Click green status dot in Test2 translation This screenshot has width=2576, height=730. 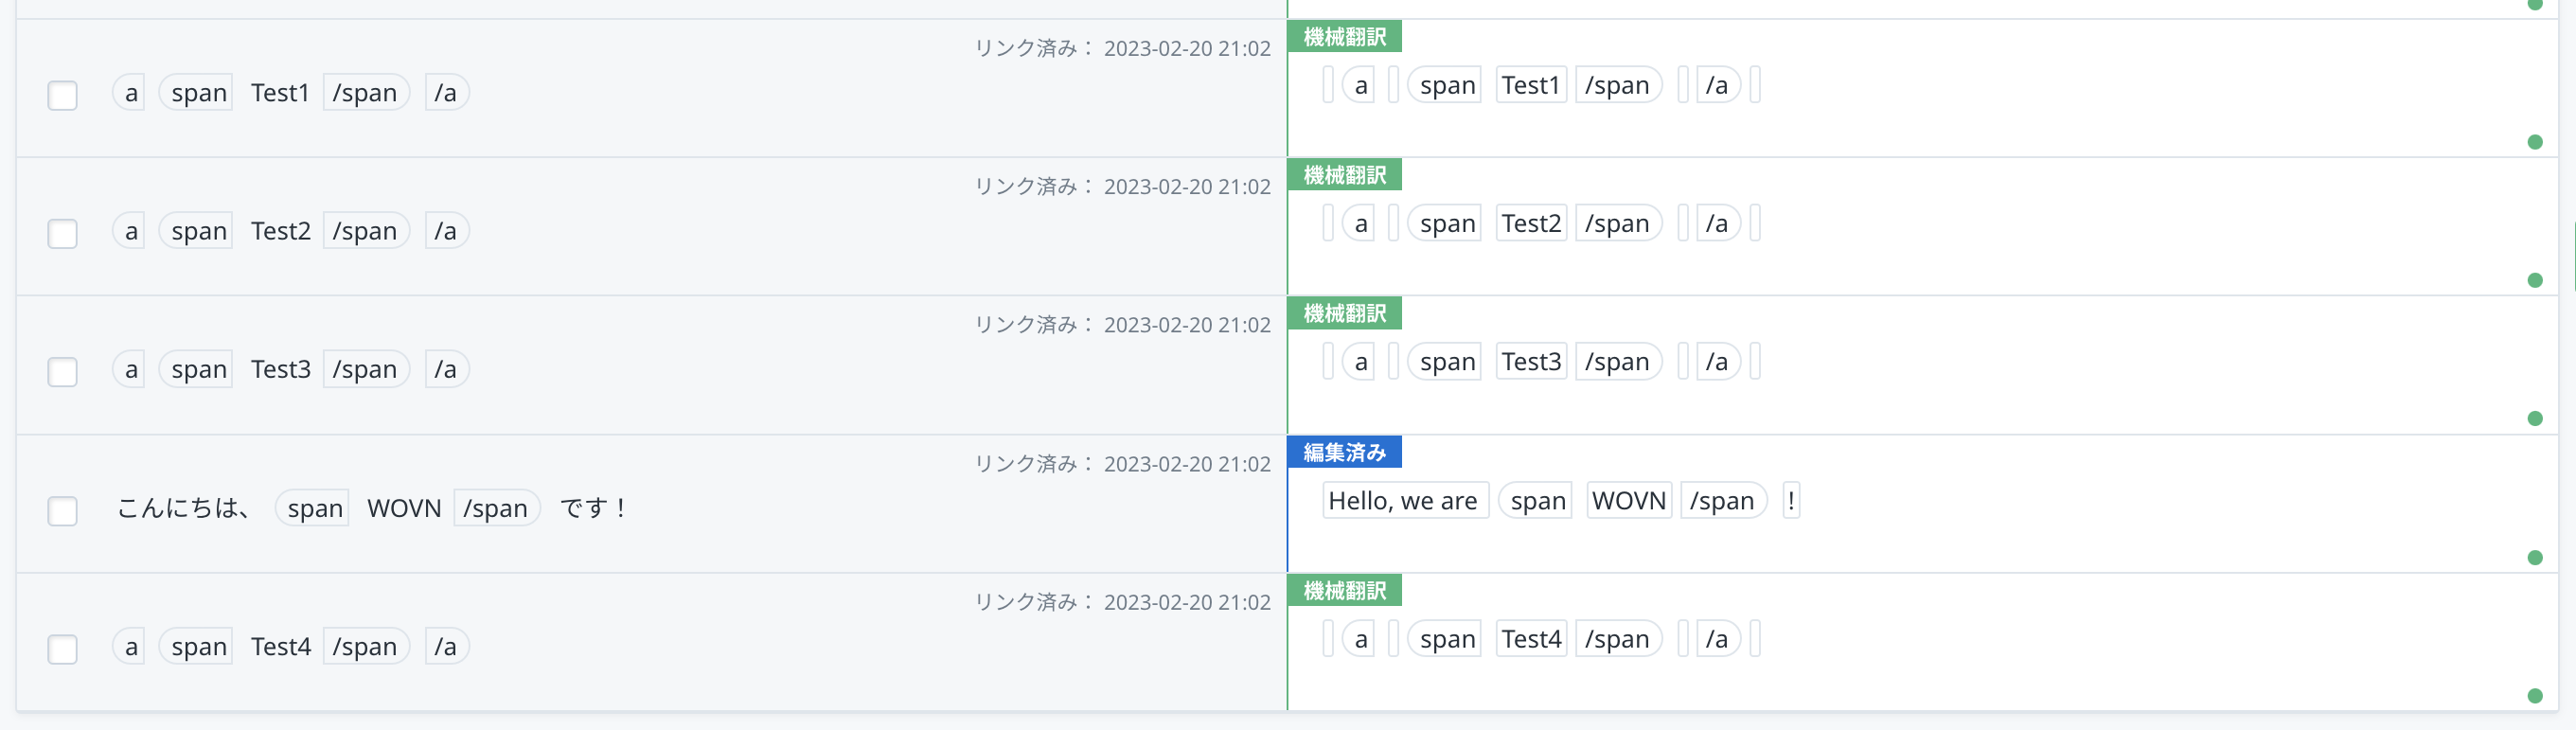[x=2534, y=280]
